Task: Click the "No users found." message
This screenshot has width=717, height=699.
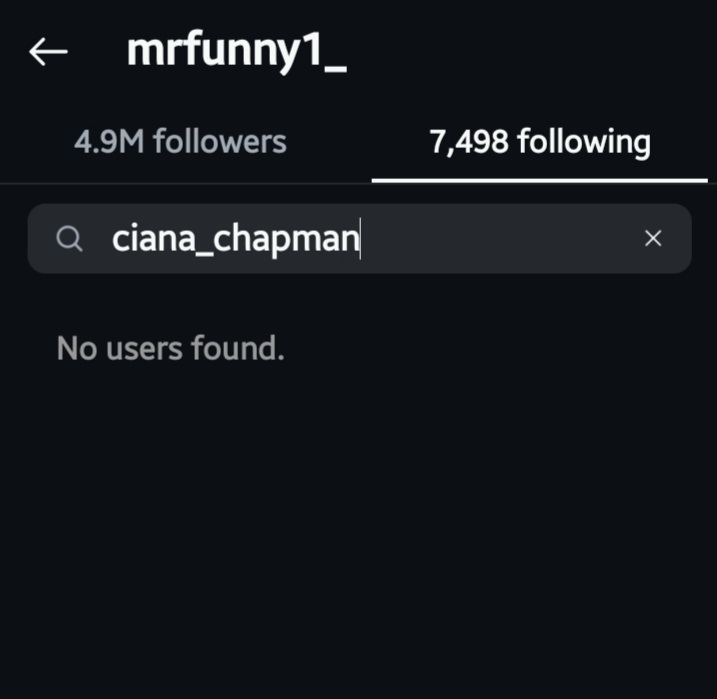Action: (x=171, y=348)
